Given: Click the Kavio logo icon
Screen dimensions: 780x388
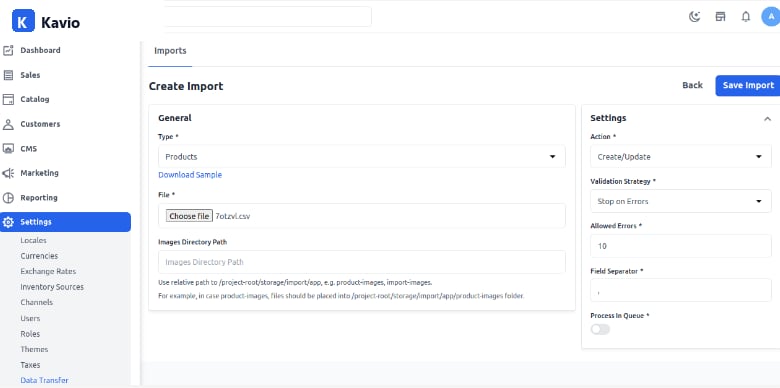Looking at the screenshot, I should [23, 21].
